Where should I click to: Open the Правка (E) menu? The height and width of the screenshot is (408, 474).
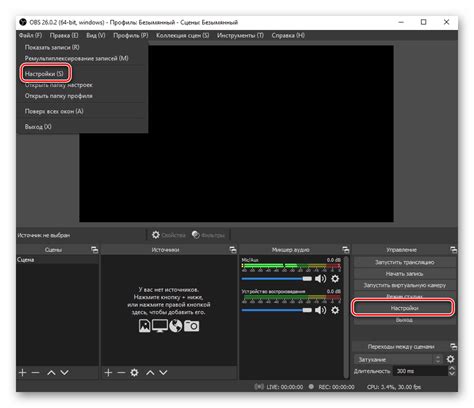coord(64,35)
